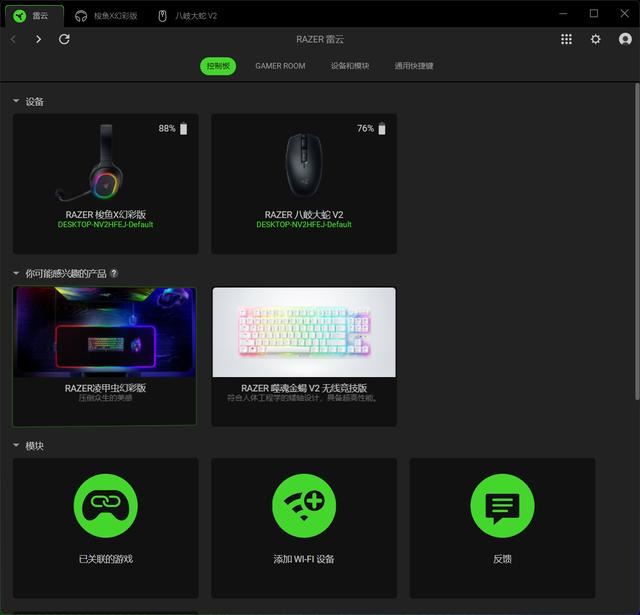Switch to the GAMER ROOM tab

click(280, 66)
